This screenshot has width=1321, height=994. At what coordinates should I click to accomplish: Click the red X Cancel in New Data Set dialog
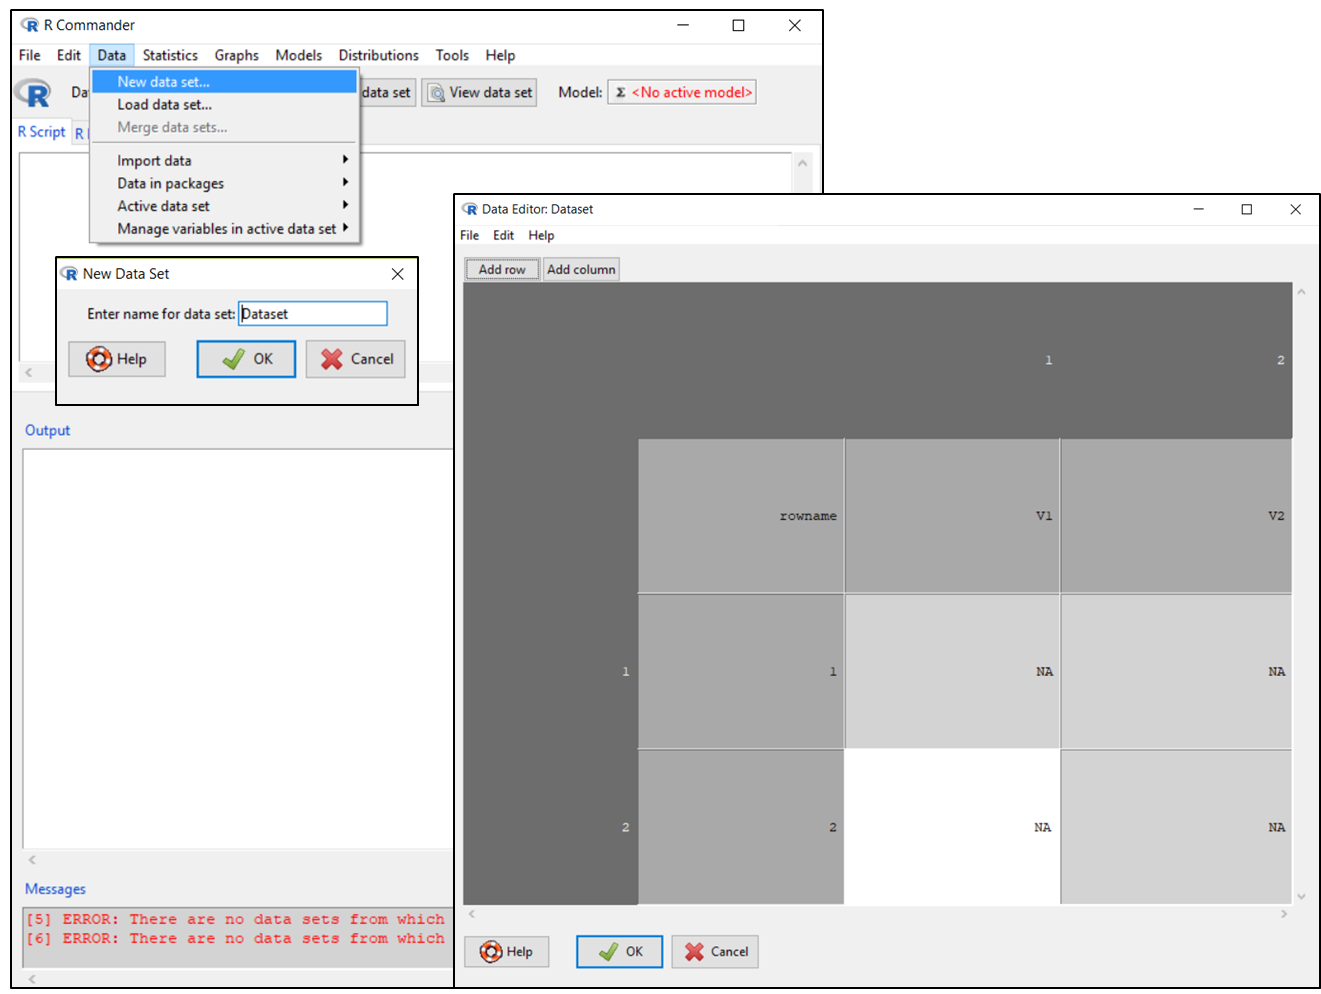tap(332, 359)
